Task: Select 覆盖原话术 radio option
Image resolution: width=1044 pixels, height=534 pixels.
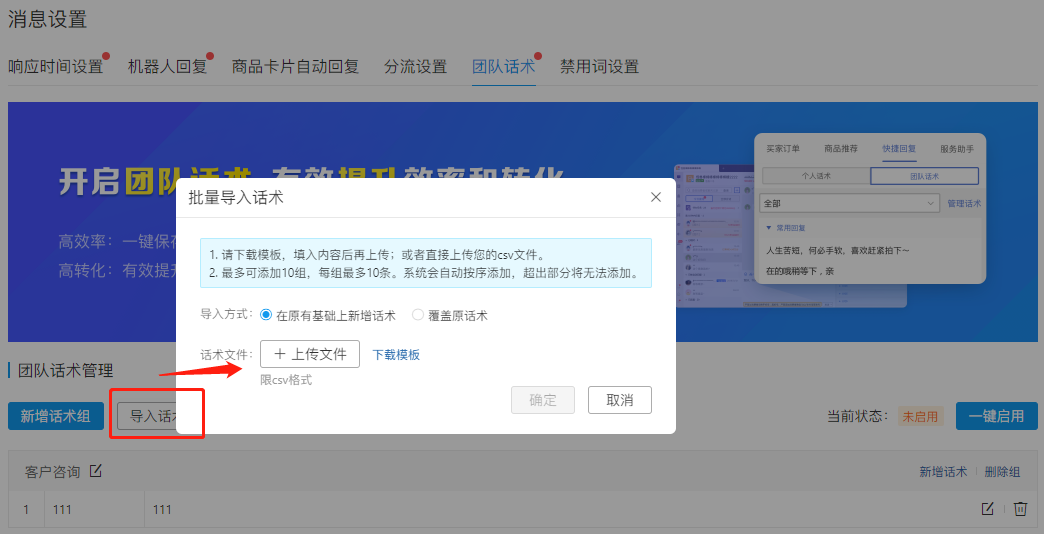Action: [x=418, y=315]
